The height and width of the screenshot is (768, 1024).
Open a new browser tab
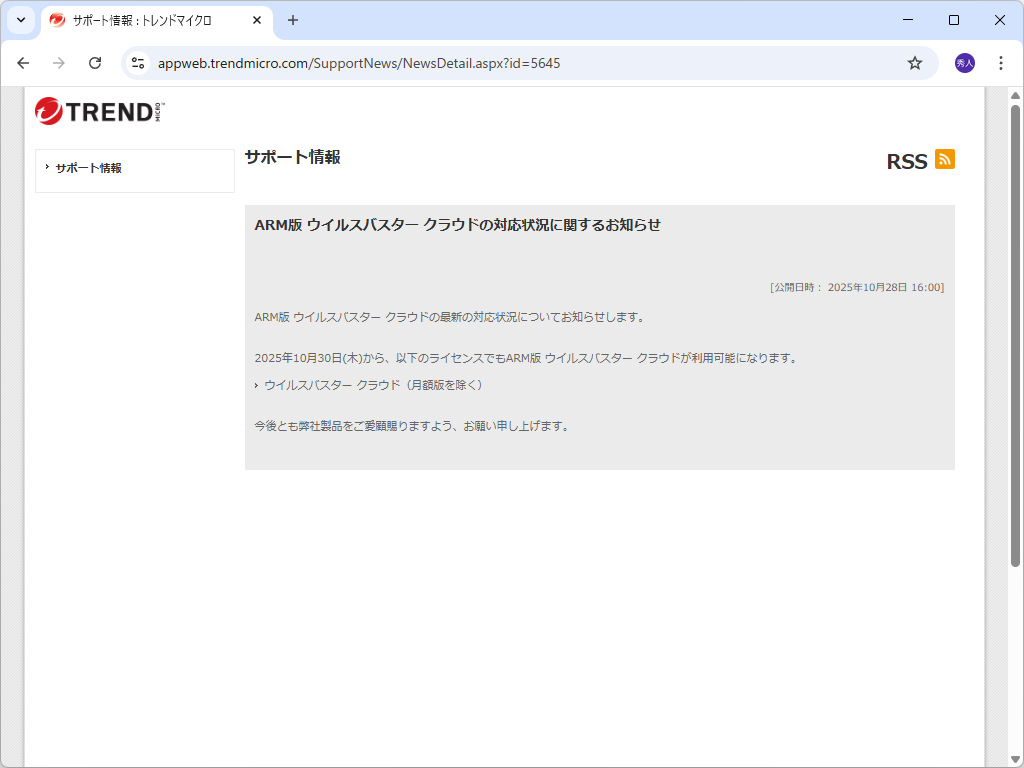(x=290, y=20)
